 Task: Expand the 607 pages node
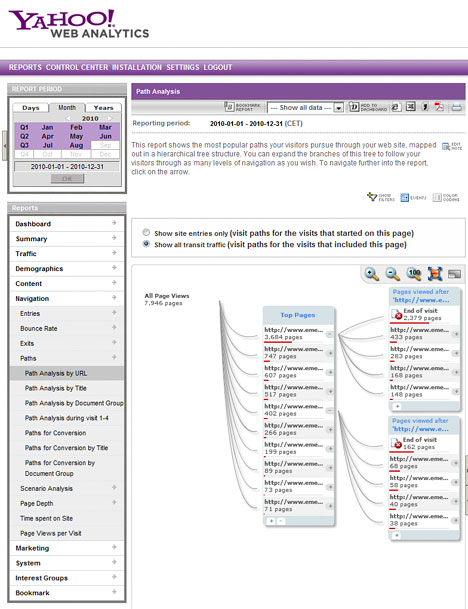[x=330, y=372]
